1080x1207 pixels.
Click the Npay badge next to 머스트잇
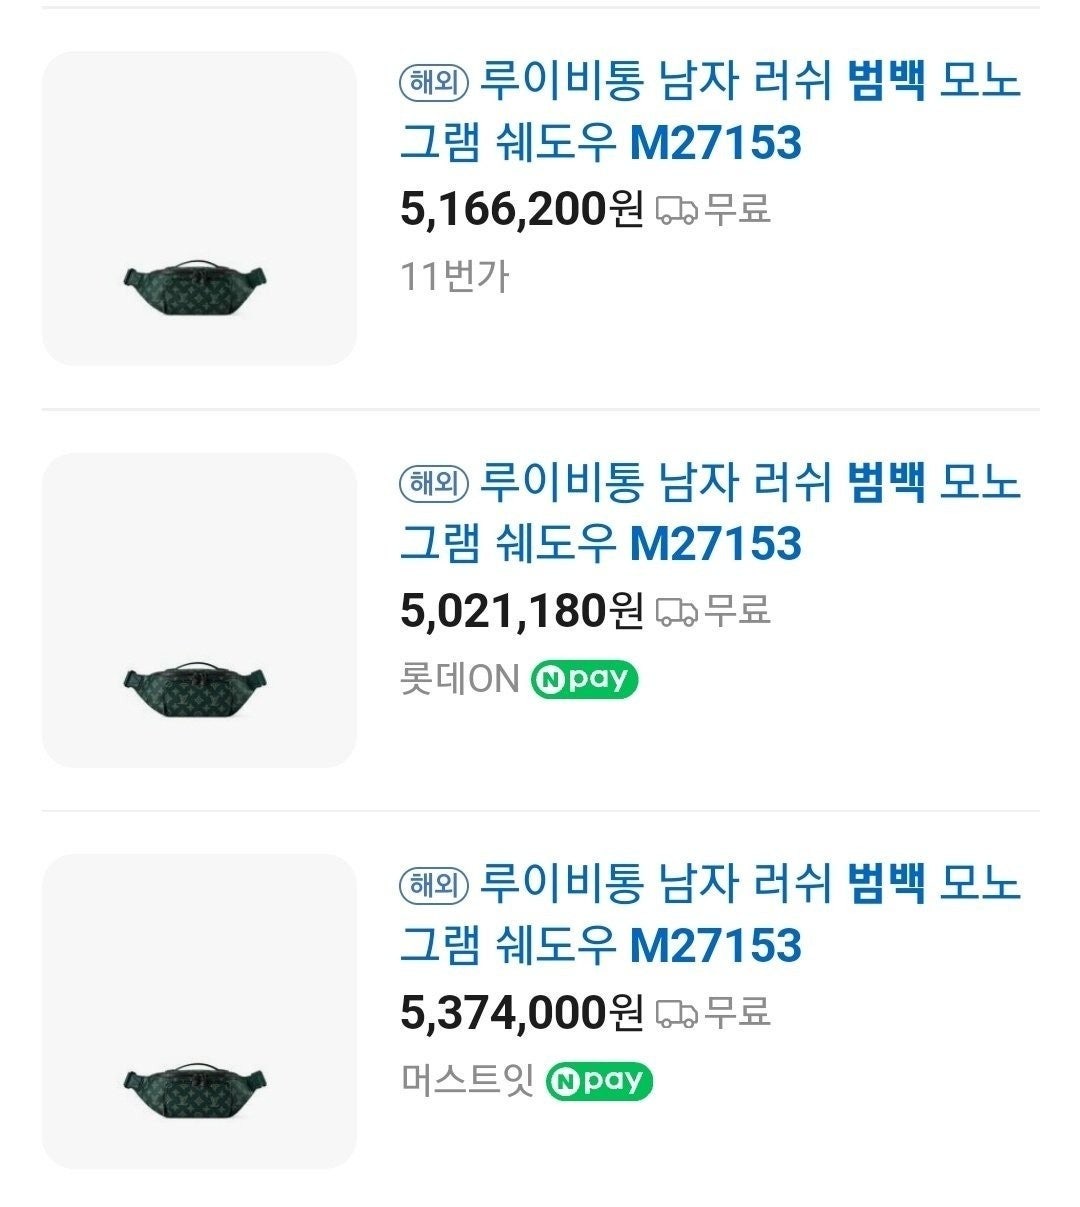pos(598,1081)
